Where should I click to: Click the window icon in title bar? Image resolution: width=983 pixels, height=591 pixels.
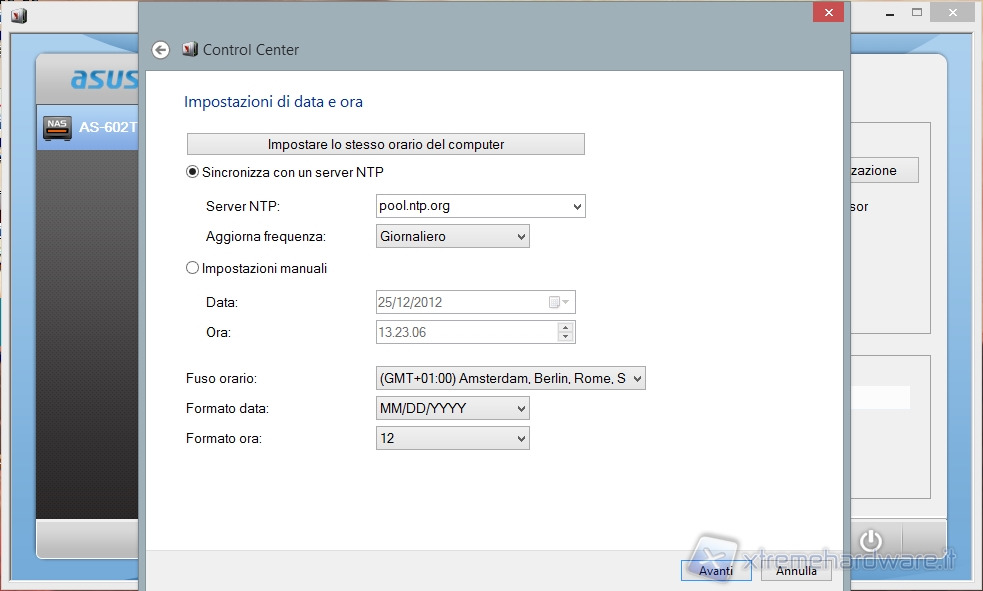tap(19, 15)
